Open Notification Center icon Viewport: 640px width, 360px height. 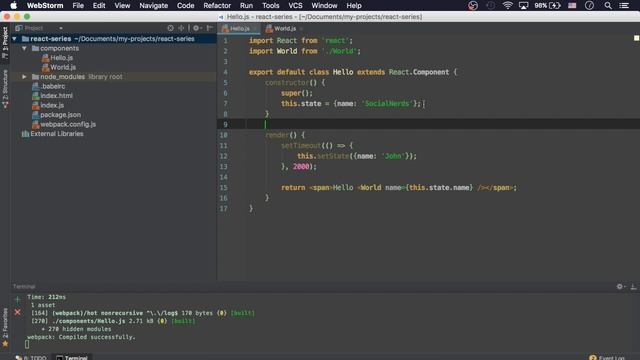[x=624, y=5]
